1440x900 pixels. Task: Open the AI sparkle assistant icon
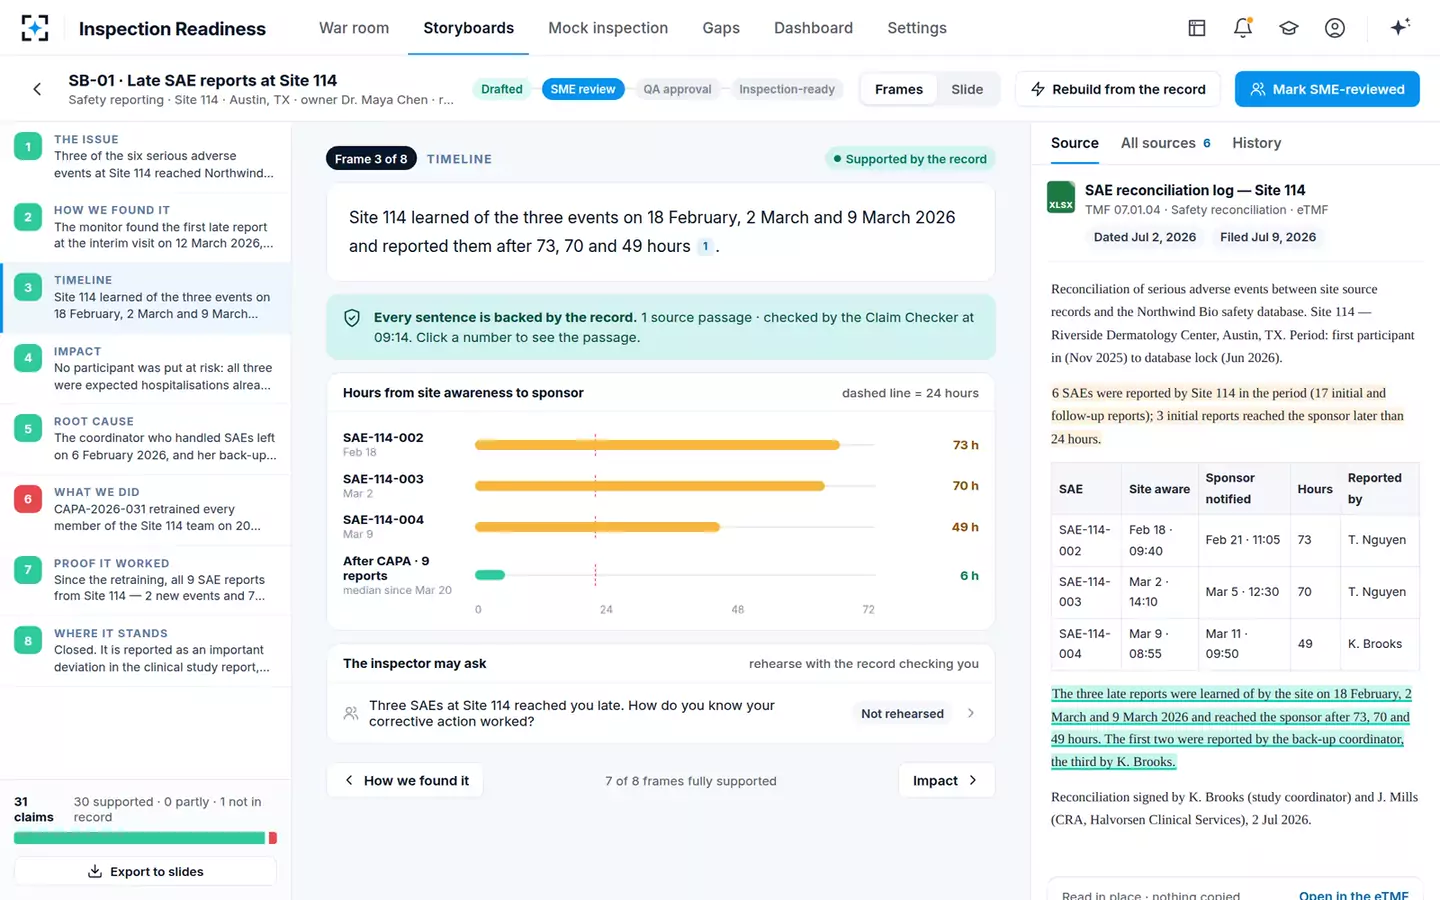pos(1400,27)
